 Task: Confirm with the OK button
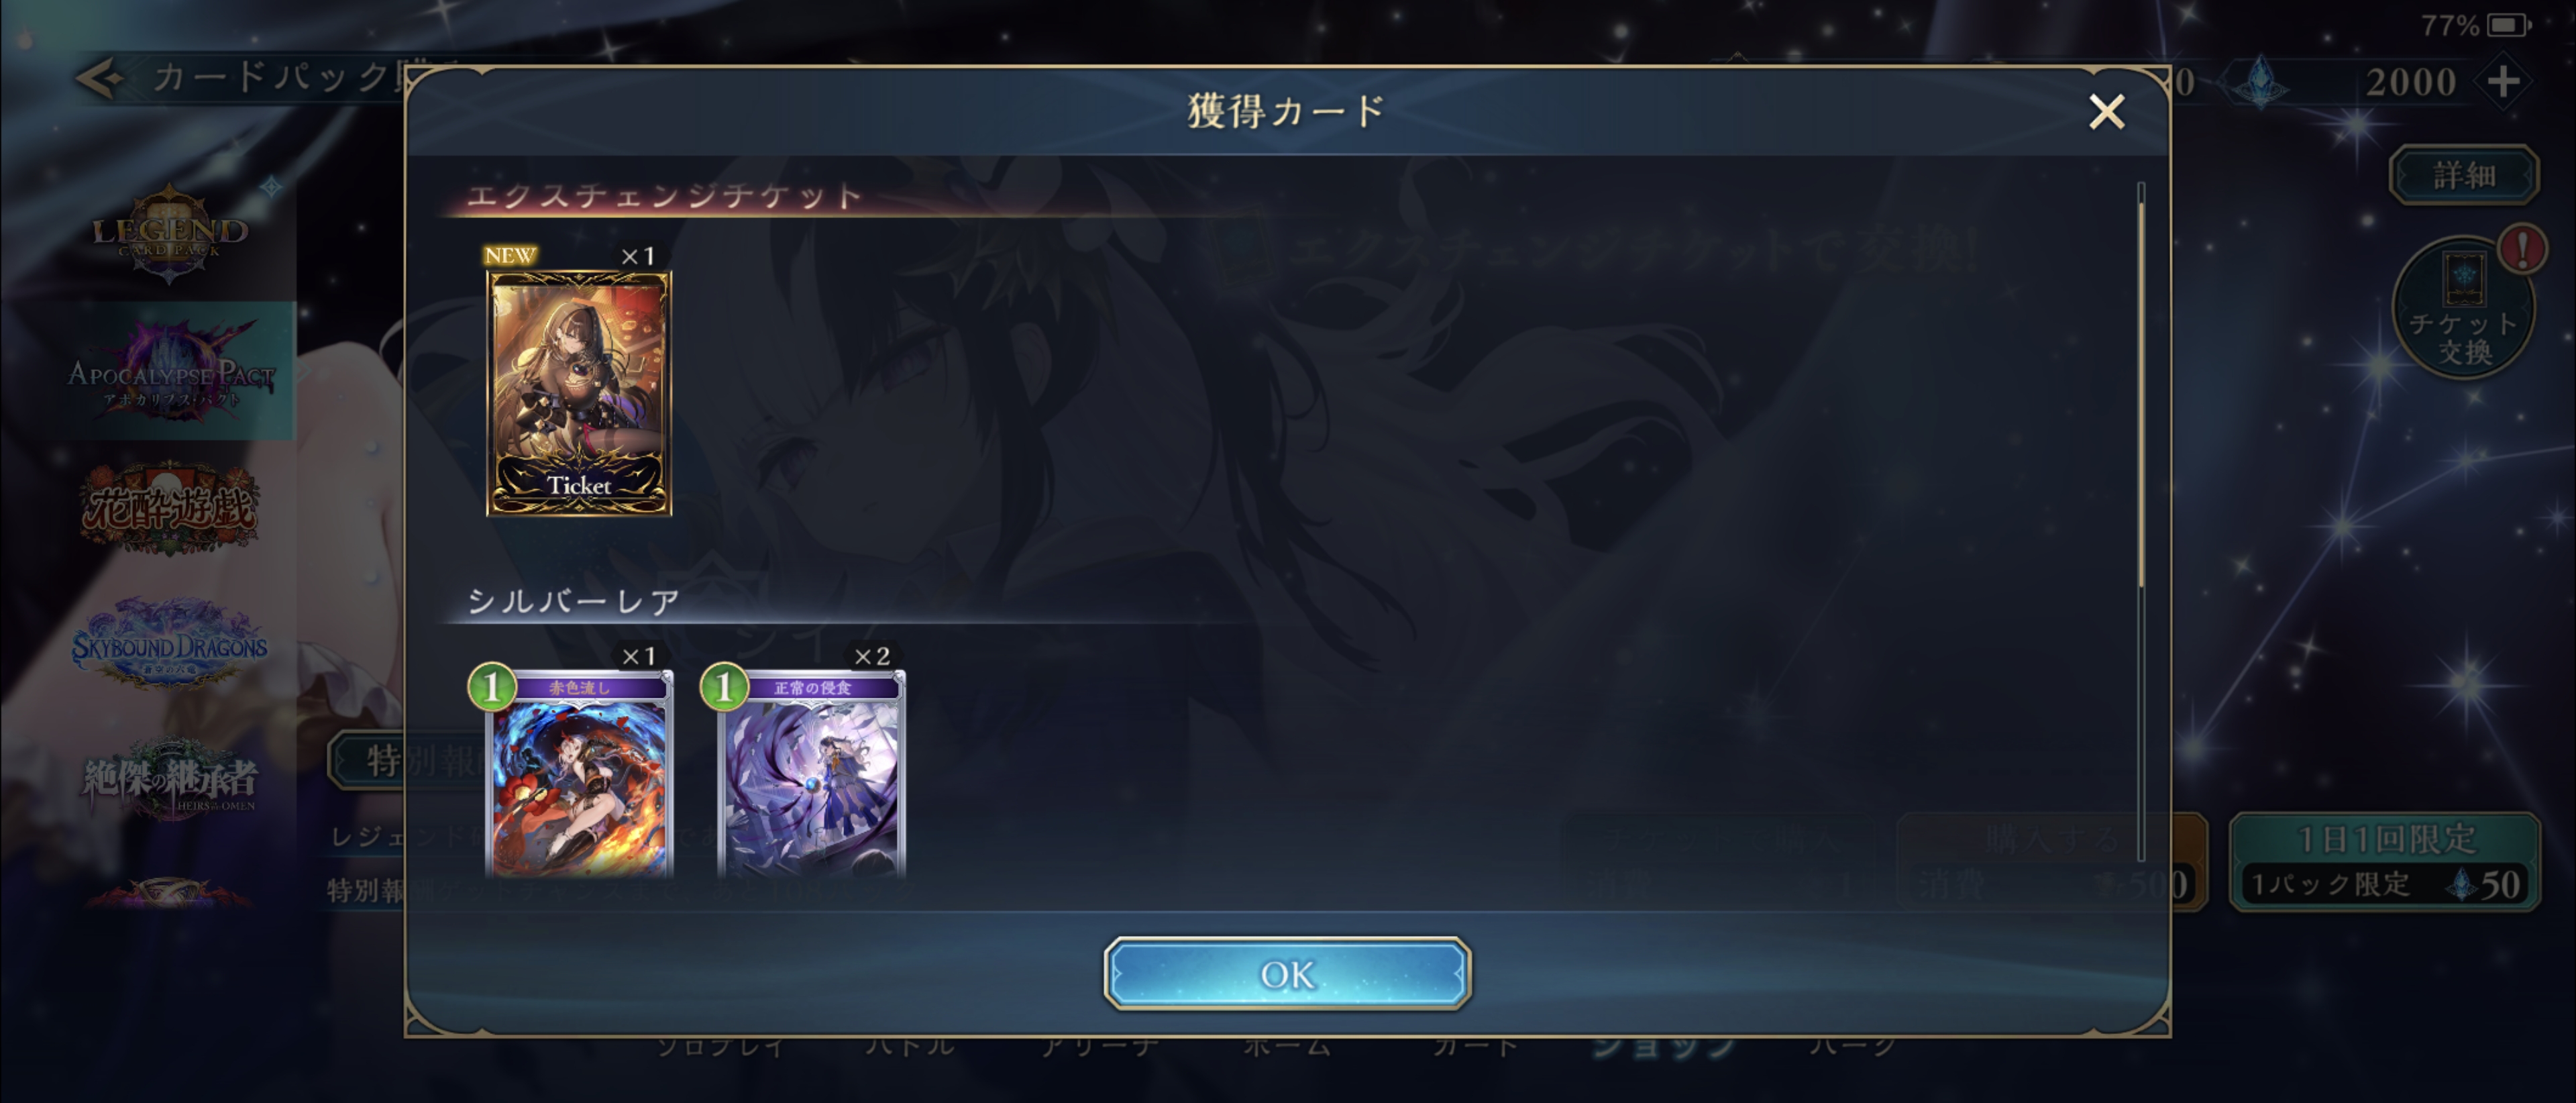tap(1287, 973)
